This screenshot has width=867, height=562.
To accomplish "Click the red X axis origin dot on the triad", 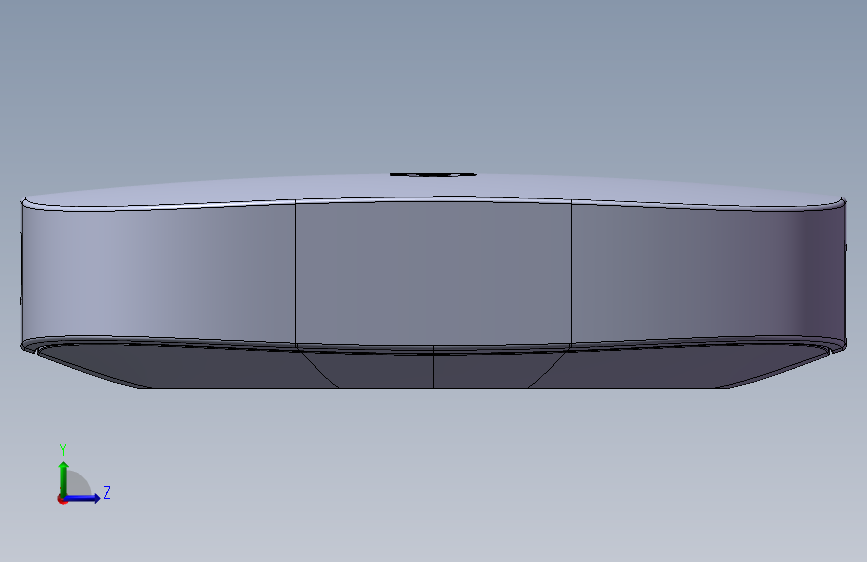I will 62,500.
